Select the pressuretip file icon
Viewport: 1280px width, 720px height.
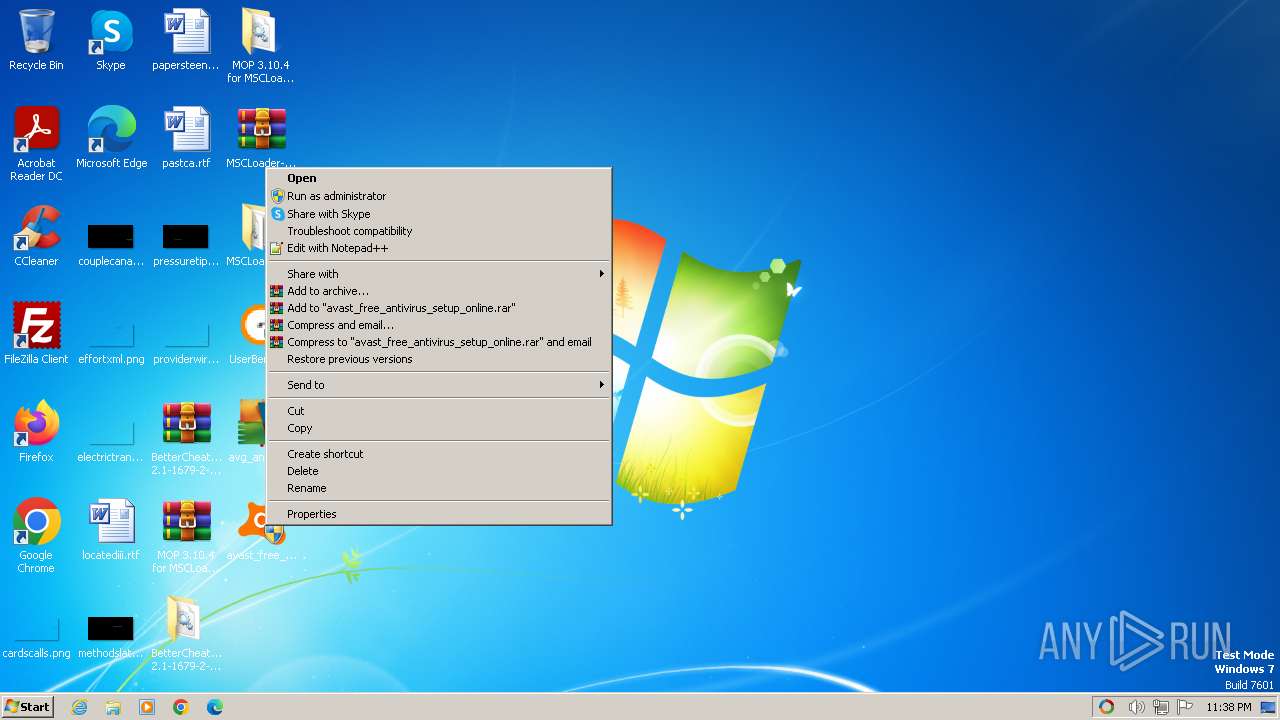click(186, 243)
